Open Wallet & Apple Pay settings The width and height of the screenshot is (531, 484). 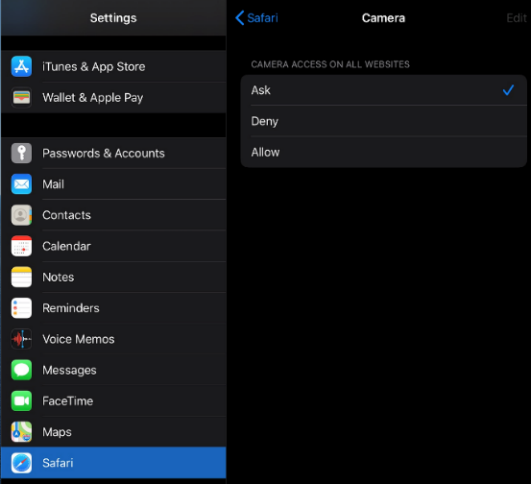pos(113,98)
